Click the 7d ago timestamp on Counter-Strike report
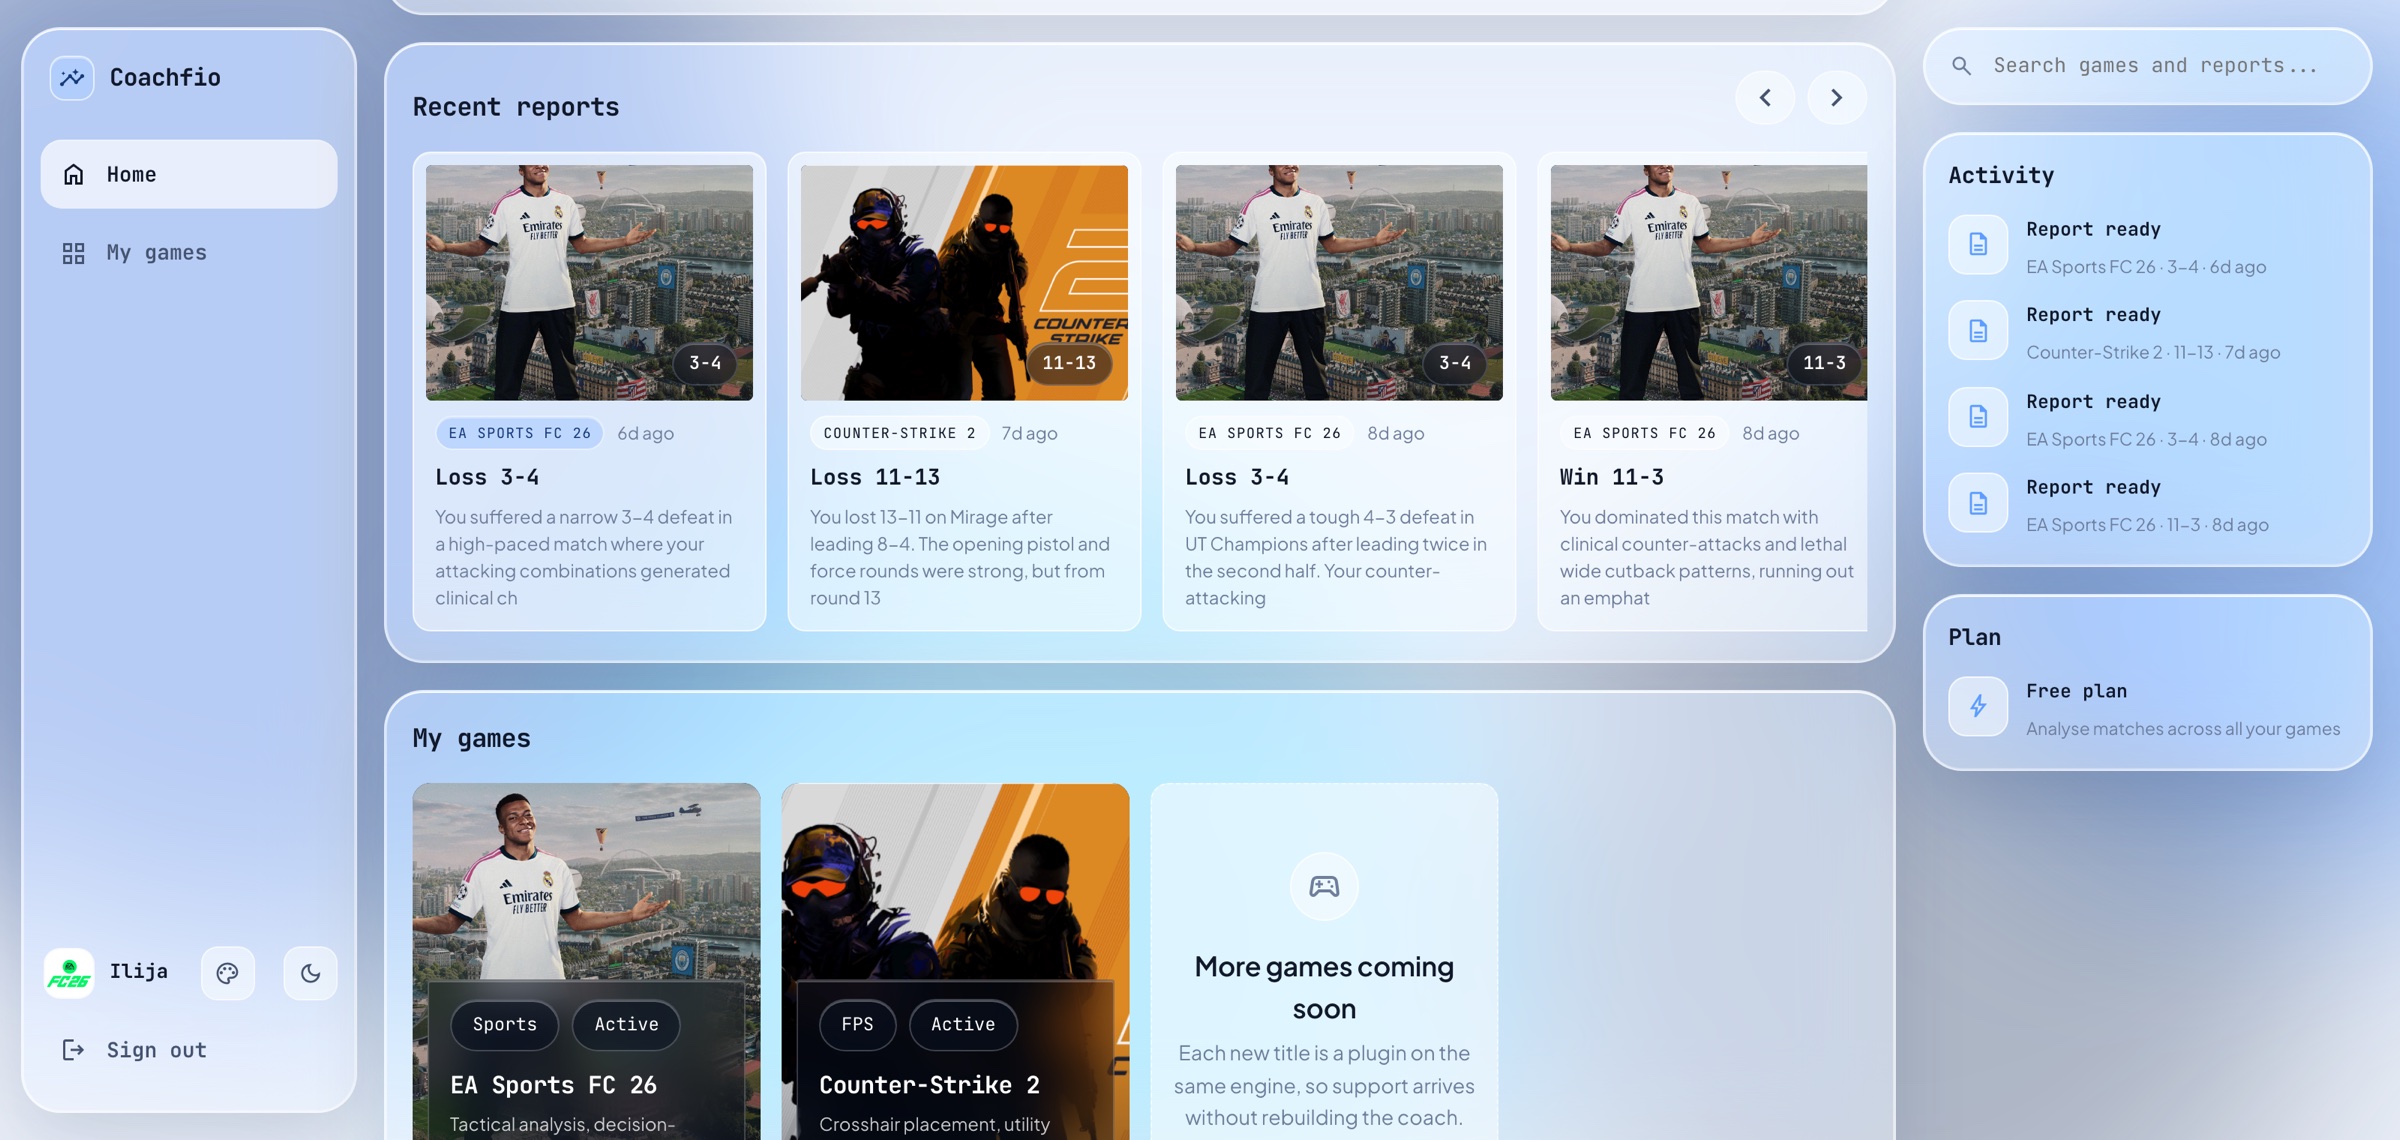This screenshot has width=2400, height=1140. [x=1030, y=433]
